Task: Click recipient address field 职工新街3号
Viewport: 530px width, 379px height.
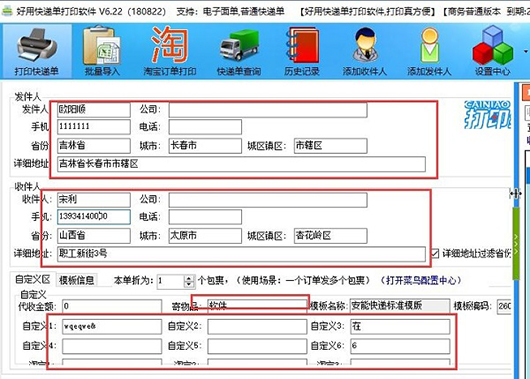Action: coord(241,254)
